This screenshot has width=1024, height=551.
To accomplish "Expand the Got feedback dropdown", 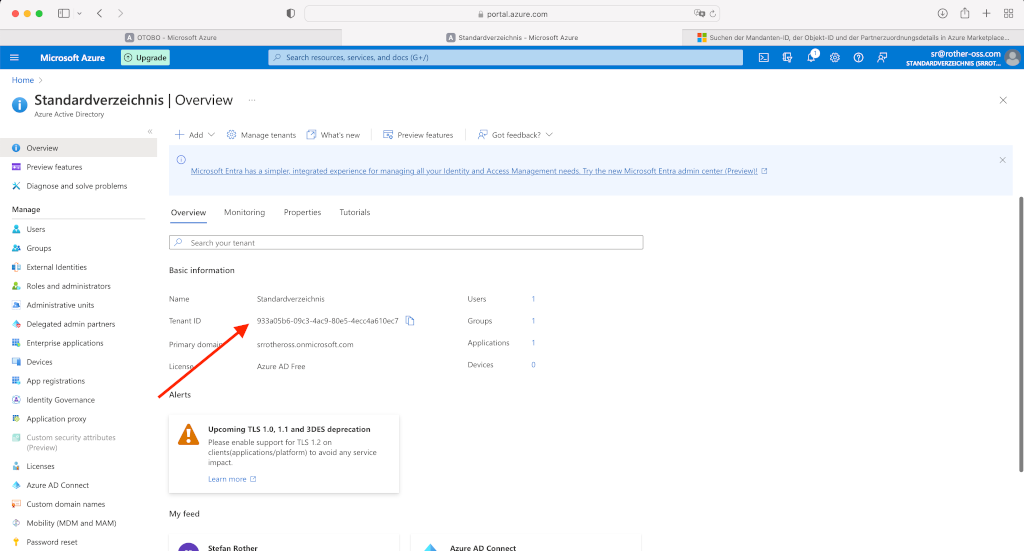I will tap(515, 135).
